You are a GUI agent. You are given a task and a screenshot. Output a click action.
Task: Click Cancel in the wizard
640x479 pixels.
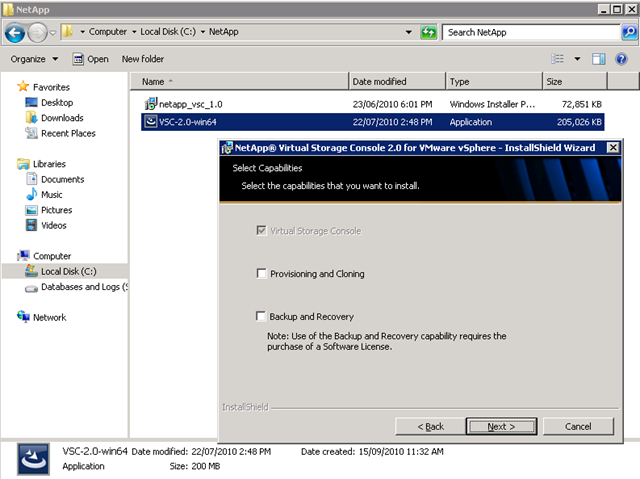(578, 427)
